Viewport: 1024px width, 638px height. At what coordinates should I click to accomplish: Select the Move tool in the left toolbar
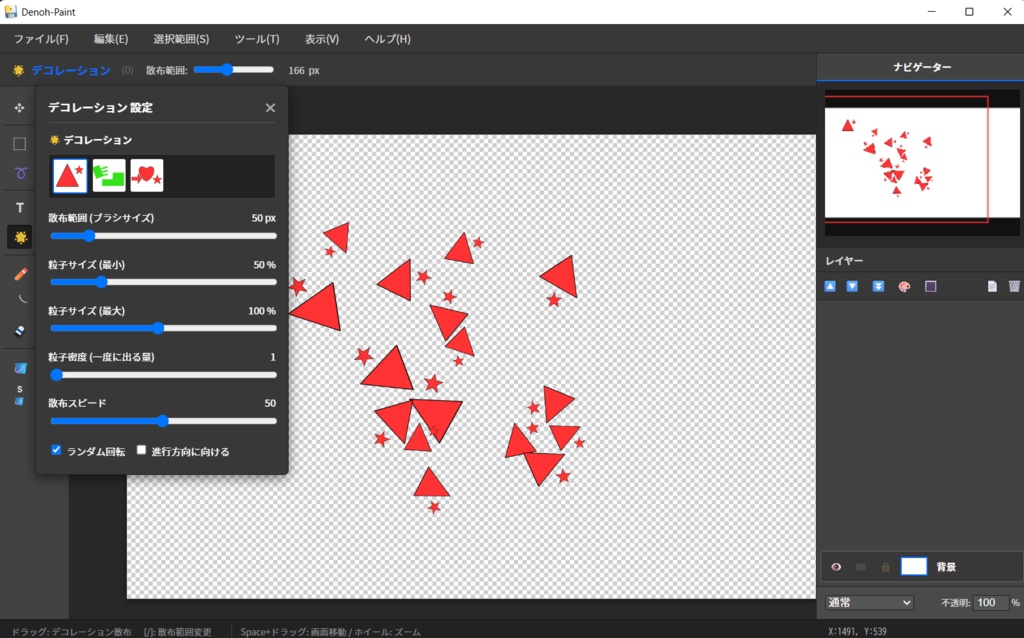[x=20, y=108]
